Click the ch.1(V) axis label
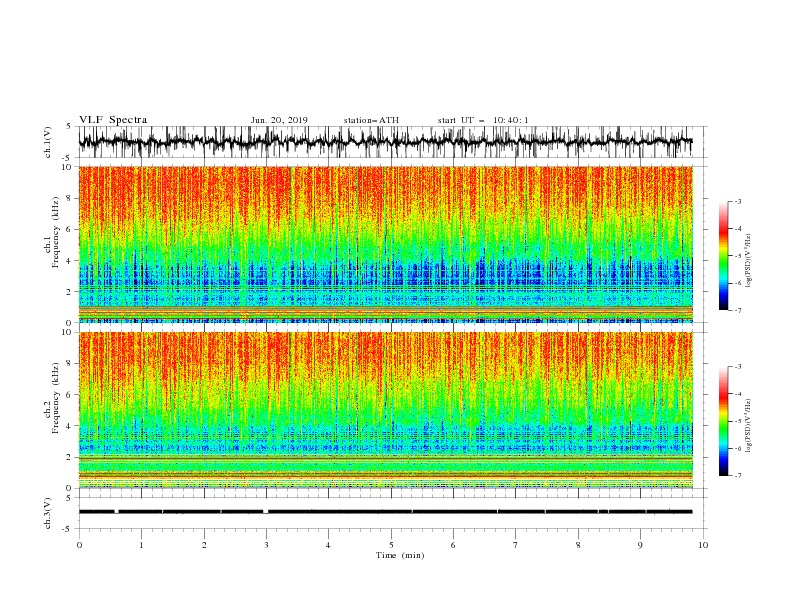The width and height of the screenshot is (792, 612). click(x=48, y=142)
